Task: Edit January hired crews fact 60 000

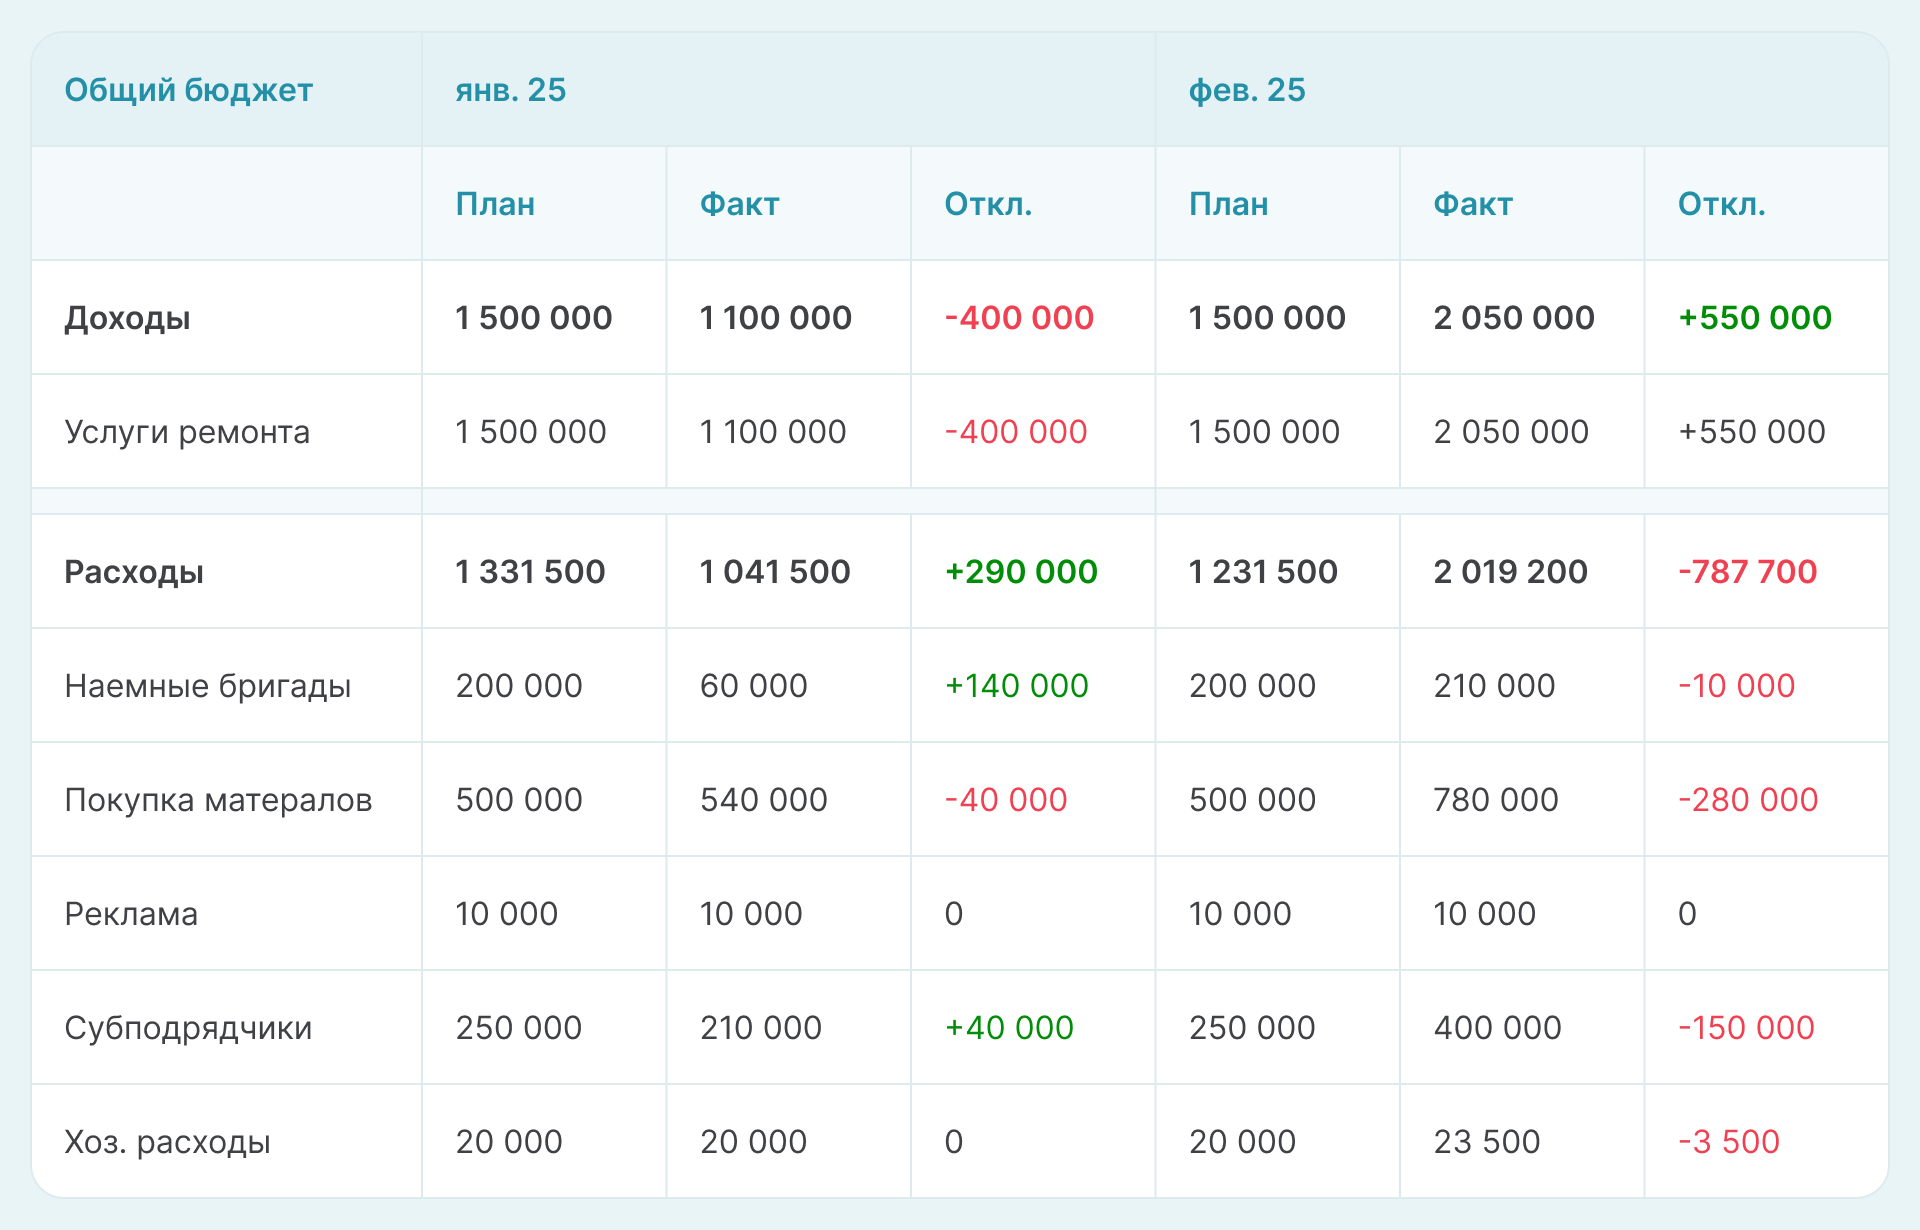Action: click(753, 686)
